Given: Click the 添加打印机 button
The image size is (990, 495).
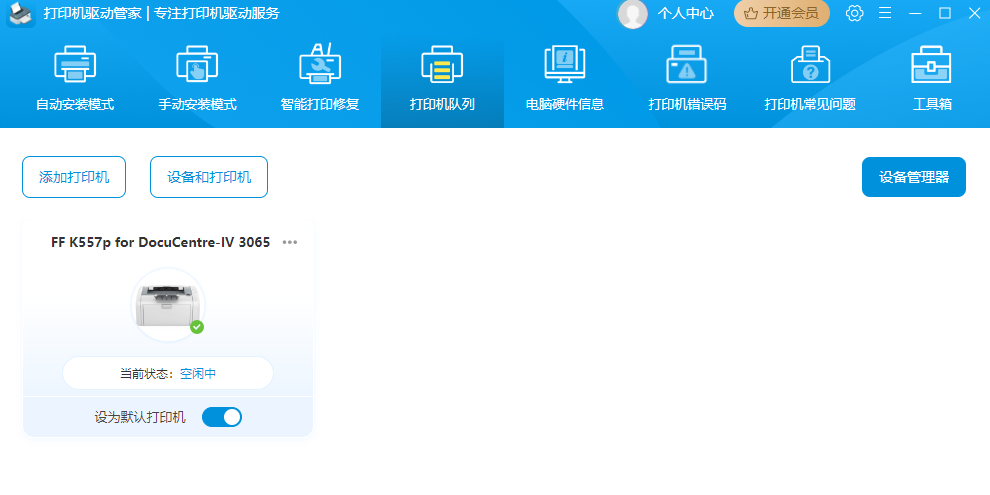Looking at the screenshot, I should [74, 177].
